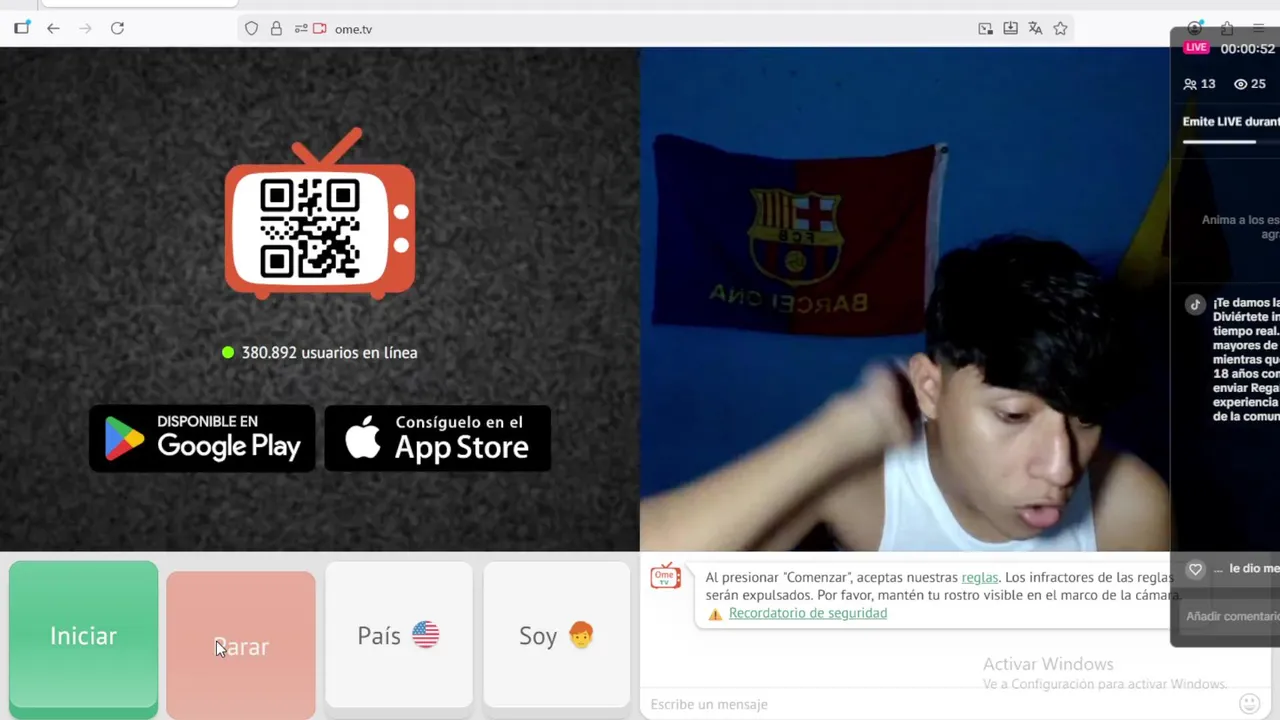Image resolution: width=1280 pixels, height=720 pixels.
Task: Click the boy face emoji on Soy
Action: tap(581, 634)
